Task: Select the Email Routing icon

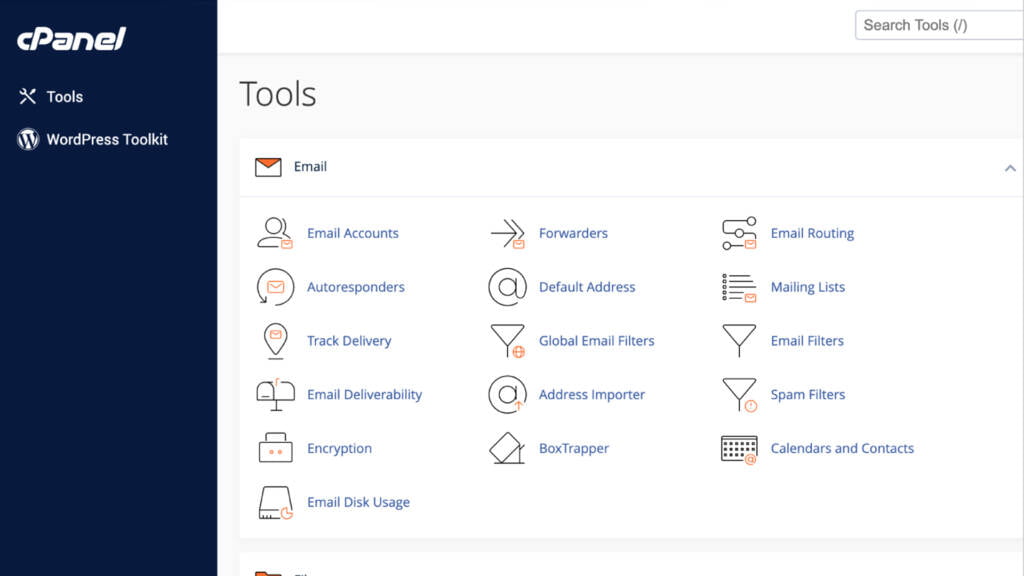Action: coord(739,233)
